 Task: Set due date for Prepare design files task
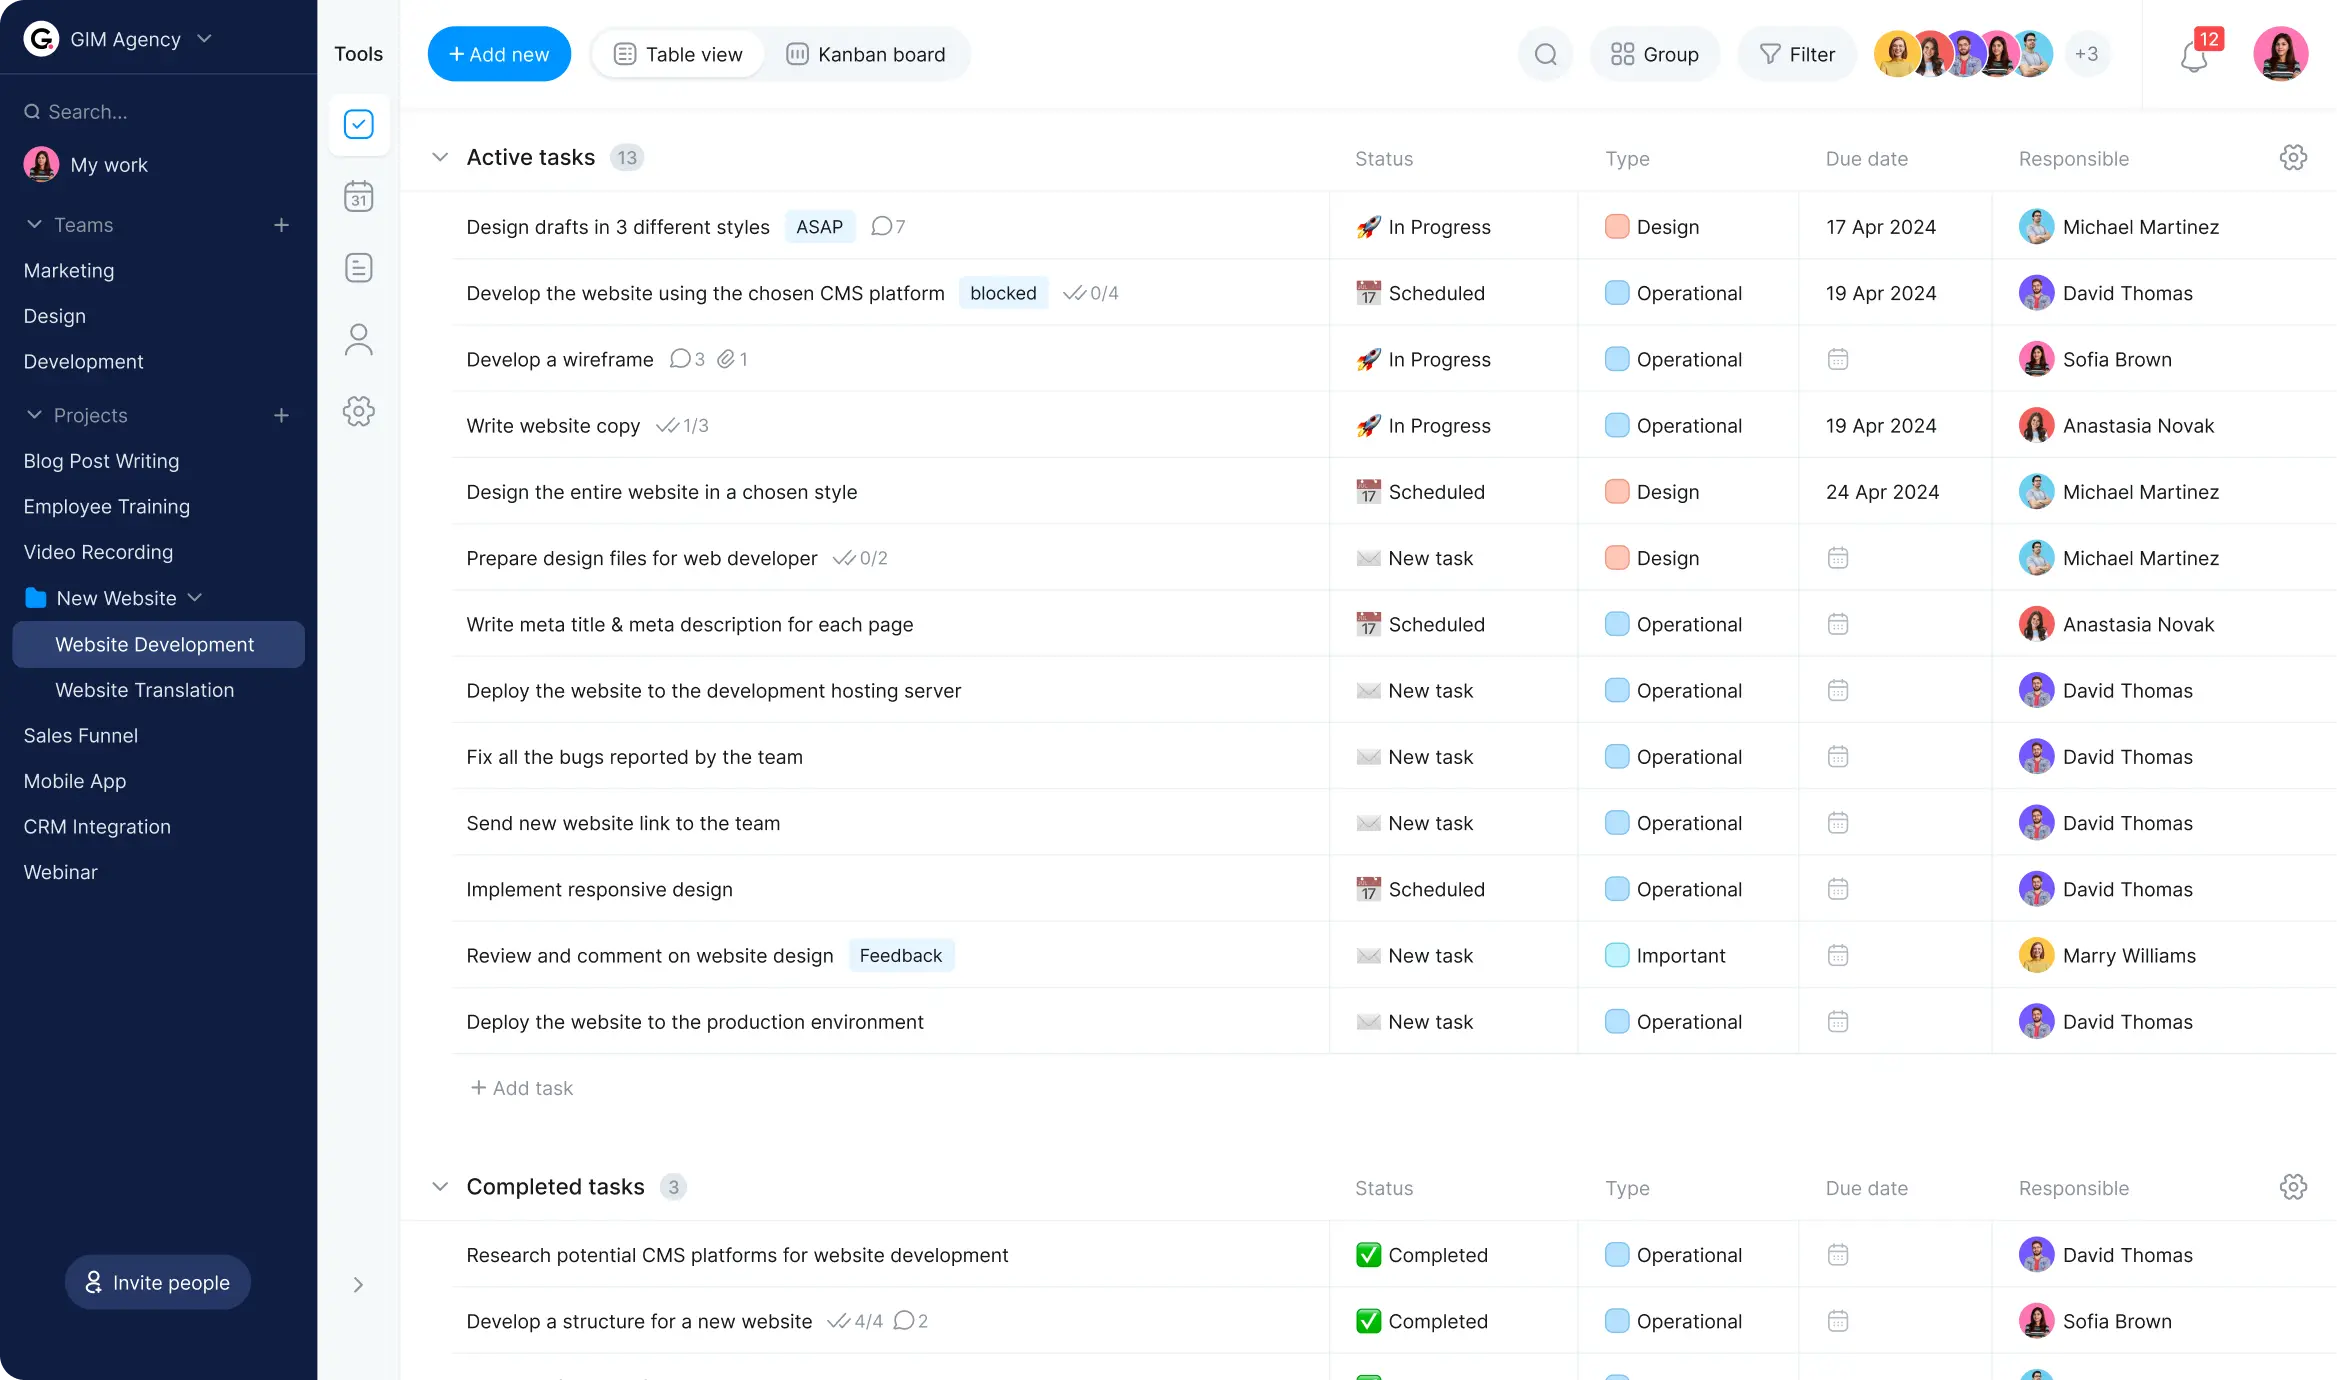tap(1838, 558)
